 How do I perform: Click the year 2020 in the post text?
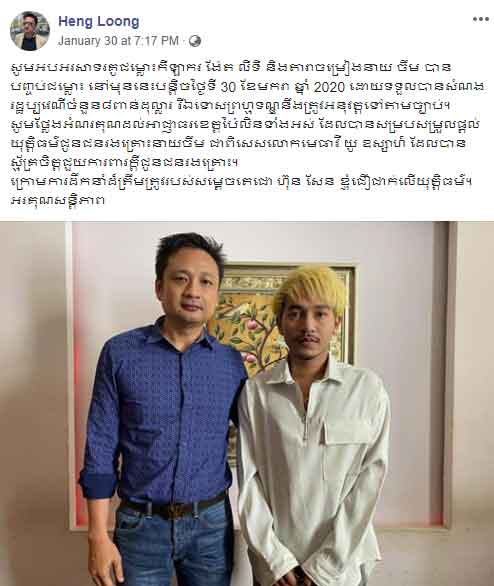(x=329, y=87)
